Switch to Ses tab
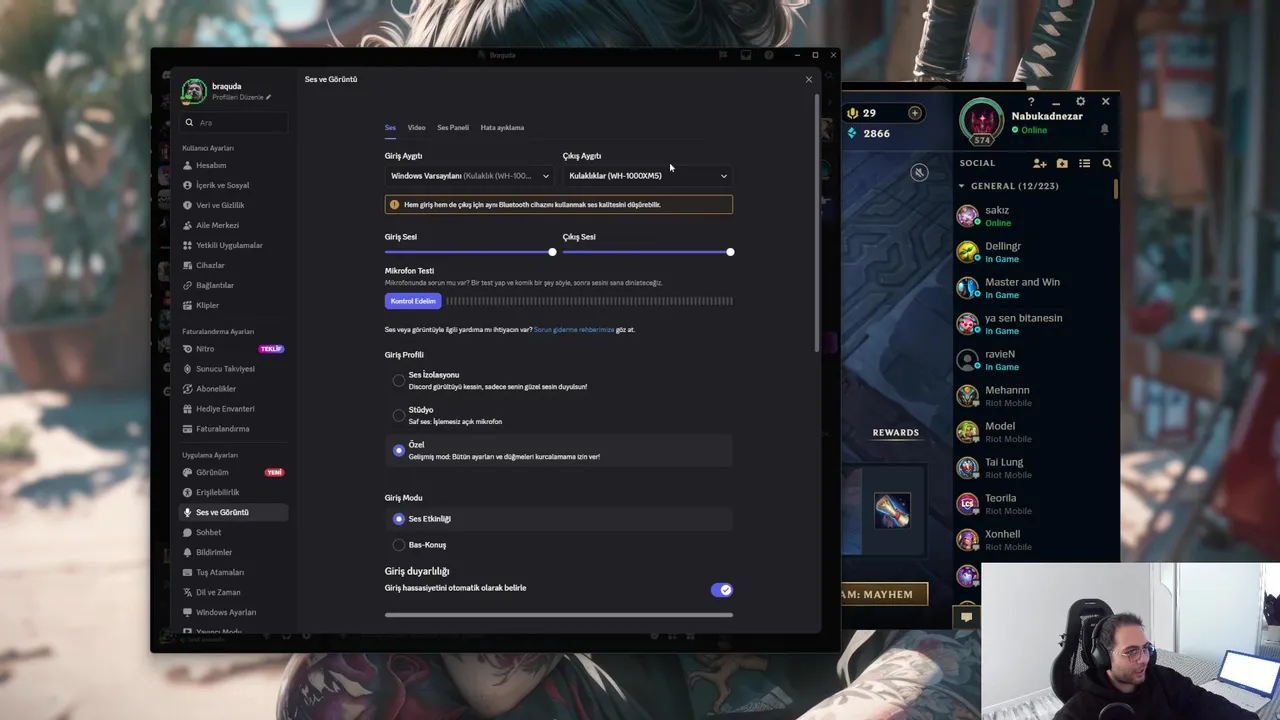The image size is (1280, 720). click(390, 128)
